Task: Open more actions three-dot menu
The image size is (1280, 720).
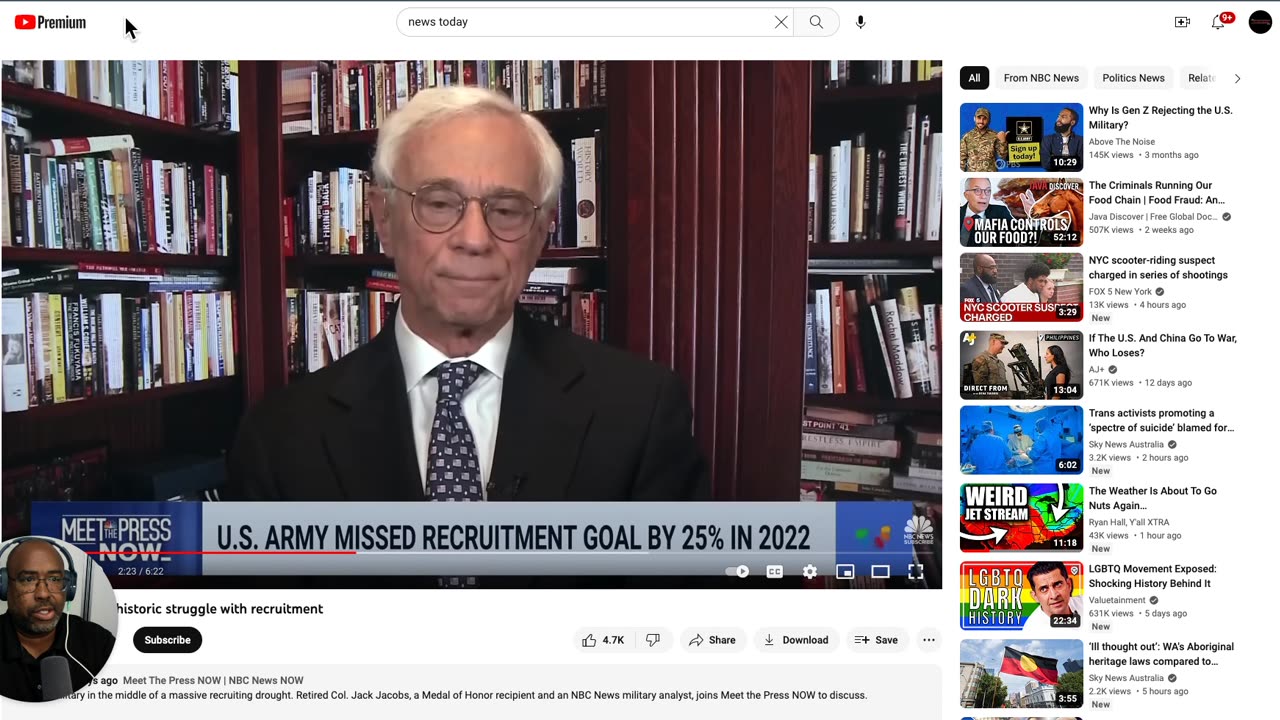Action: coord(929,640)
